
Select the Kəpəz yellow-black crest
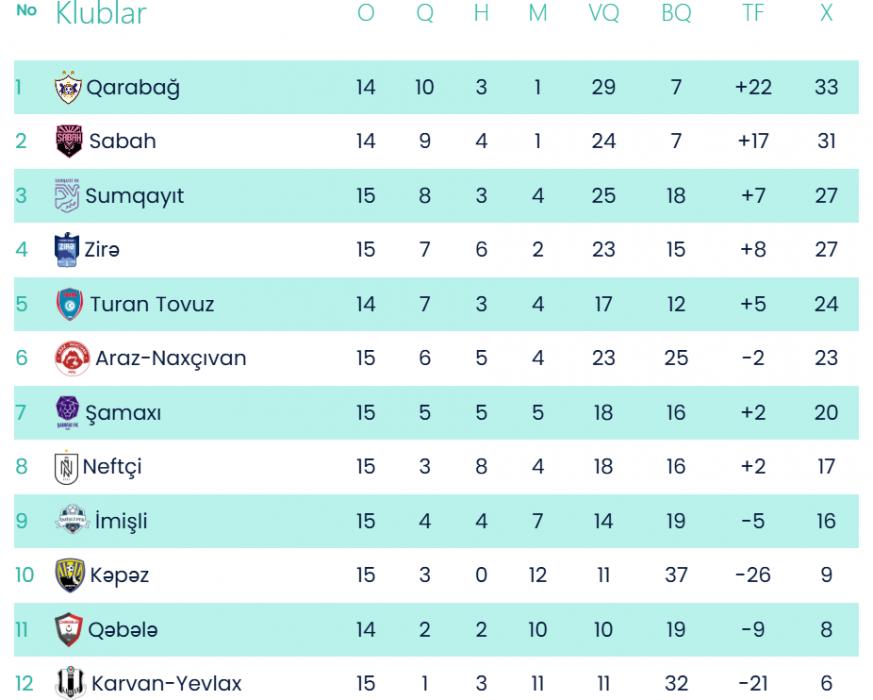tap(69, 575)
